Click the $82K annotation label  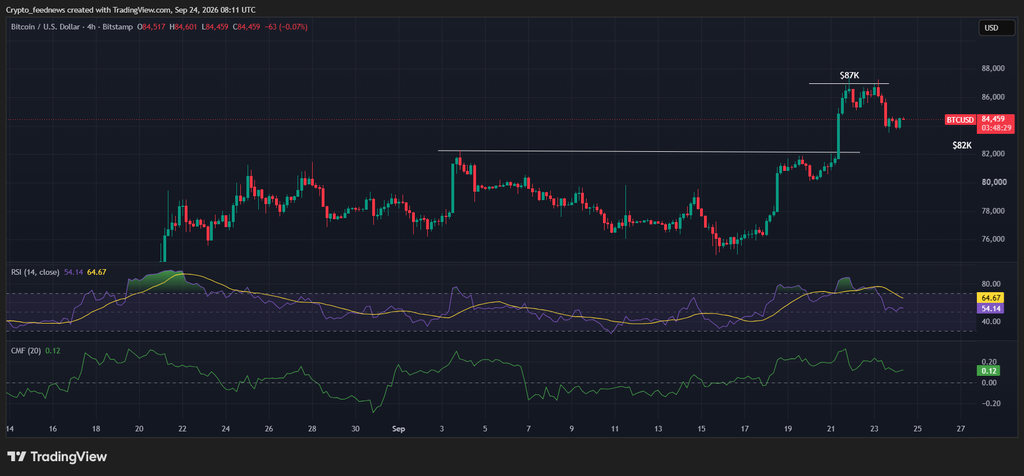point(962,146)
